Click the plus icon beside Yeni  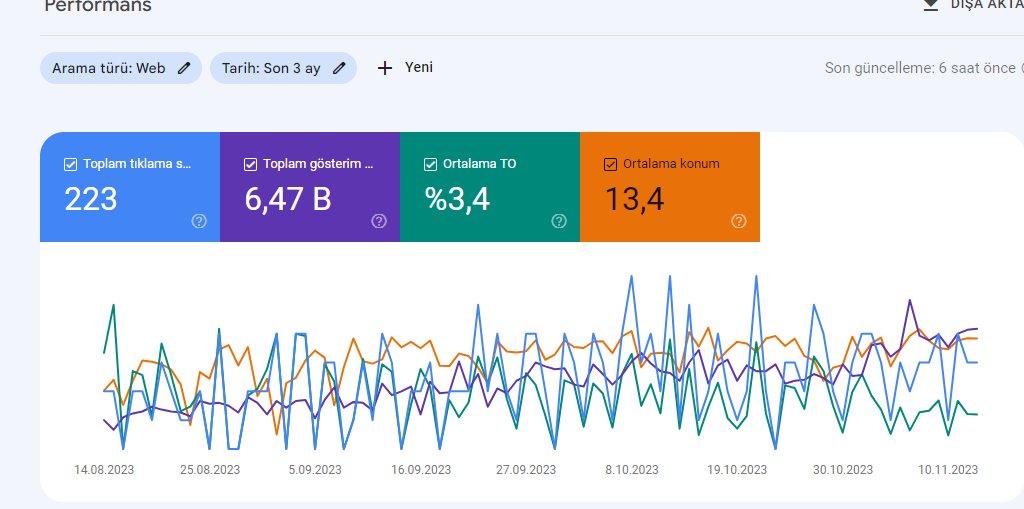(385, 68)
